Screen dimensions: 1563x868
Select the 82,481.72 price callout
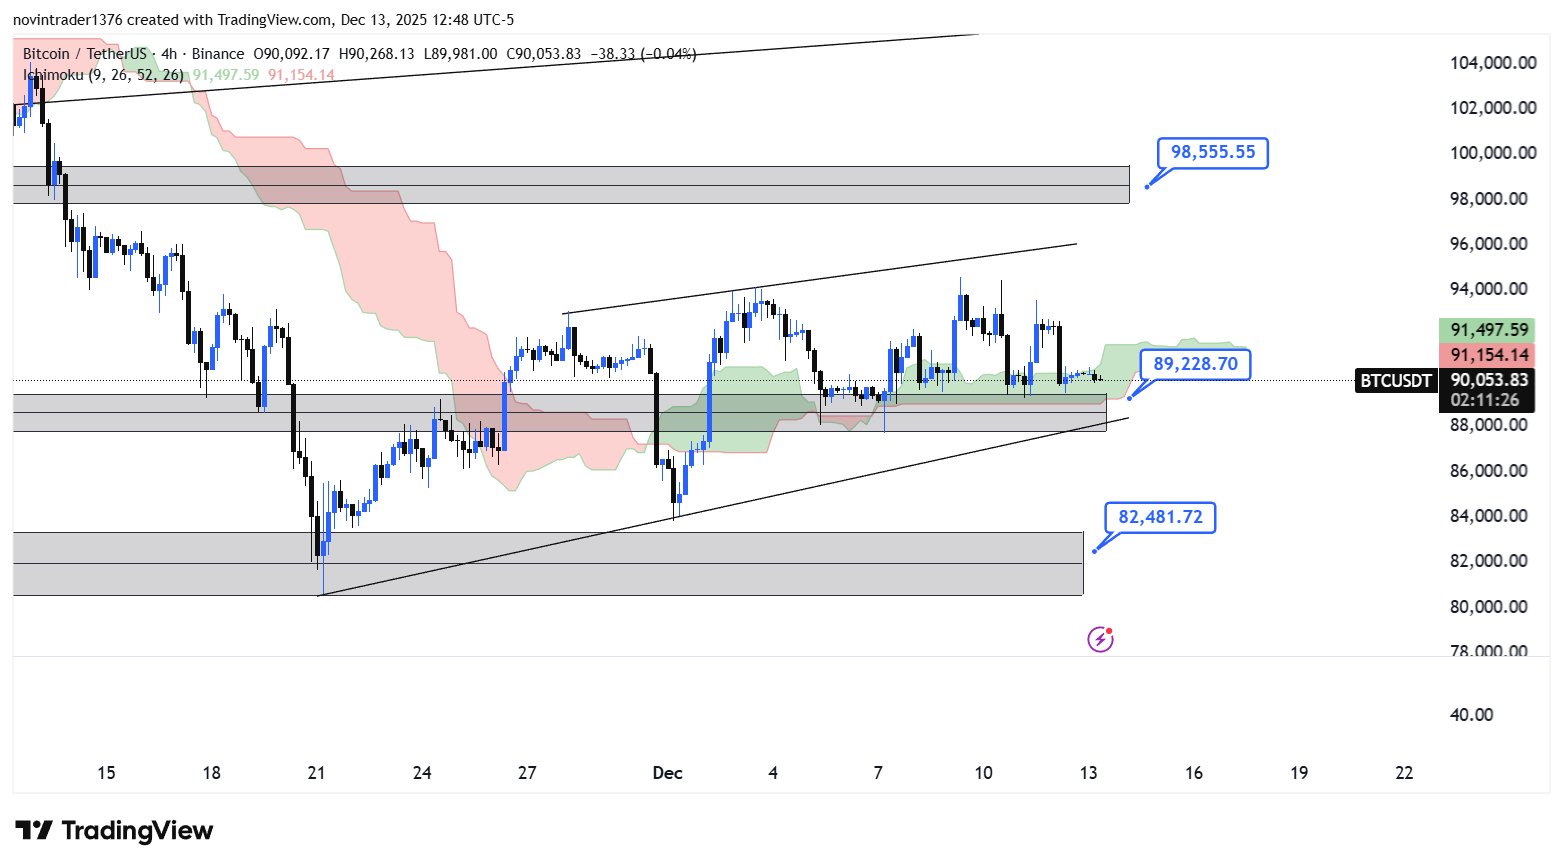coord(1160,517)
